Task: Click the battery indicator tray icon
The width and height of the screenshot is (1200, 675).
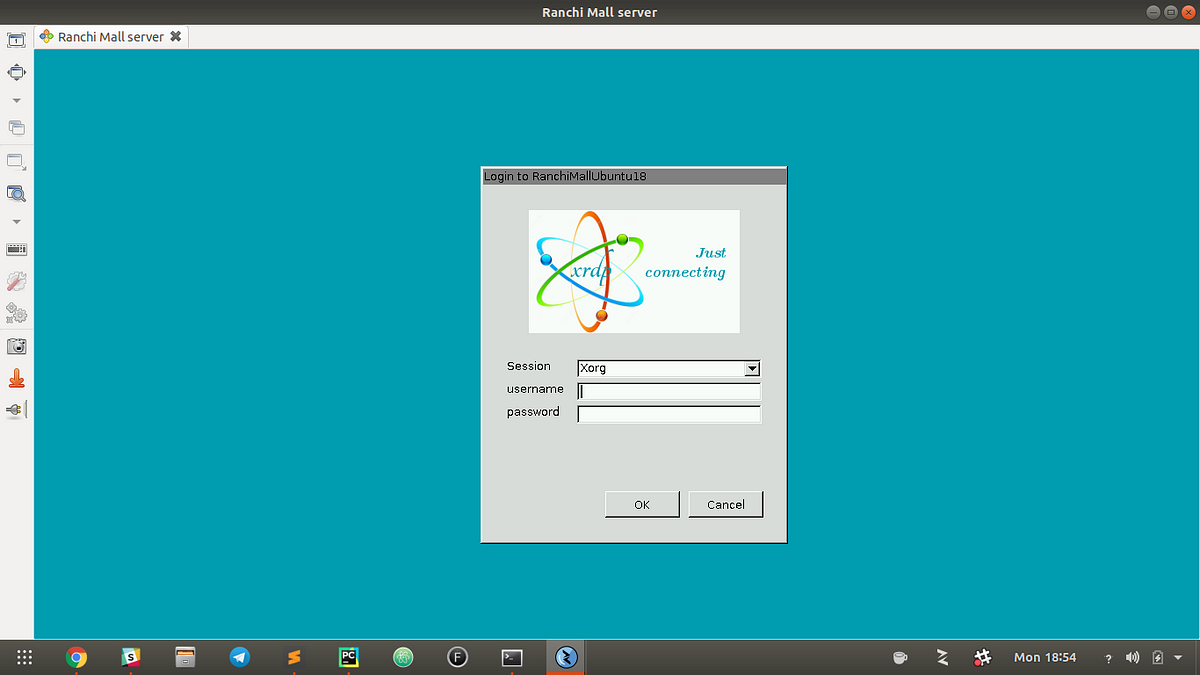Action: click(1158, 657)
